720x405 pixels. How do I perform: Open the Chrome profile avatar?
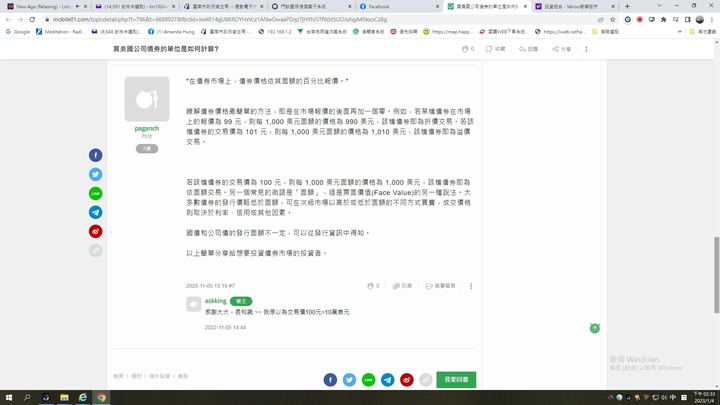click(x=700, y=20)
